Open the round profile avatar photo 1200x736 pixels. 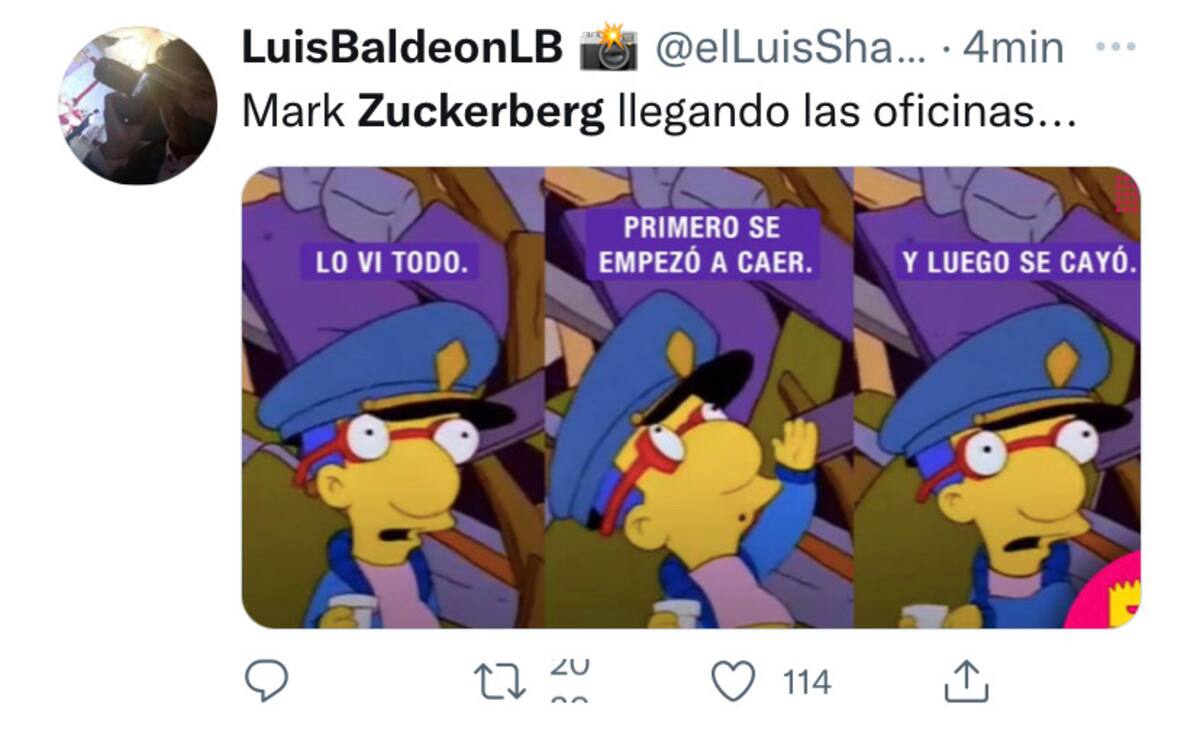click(138, 105)
